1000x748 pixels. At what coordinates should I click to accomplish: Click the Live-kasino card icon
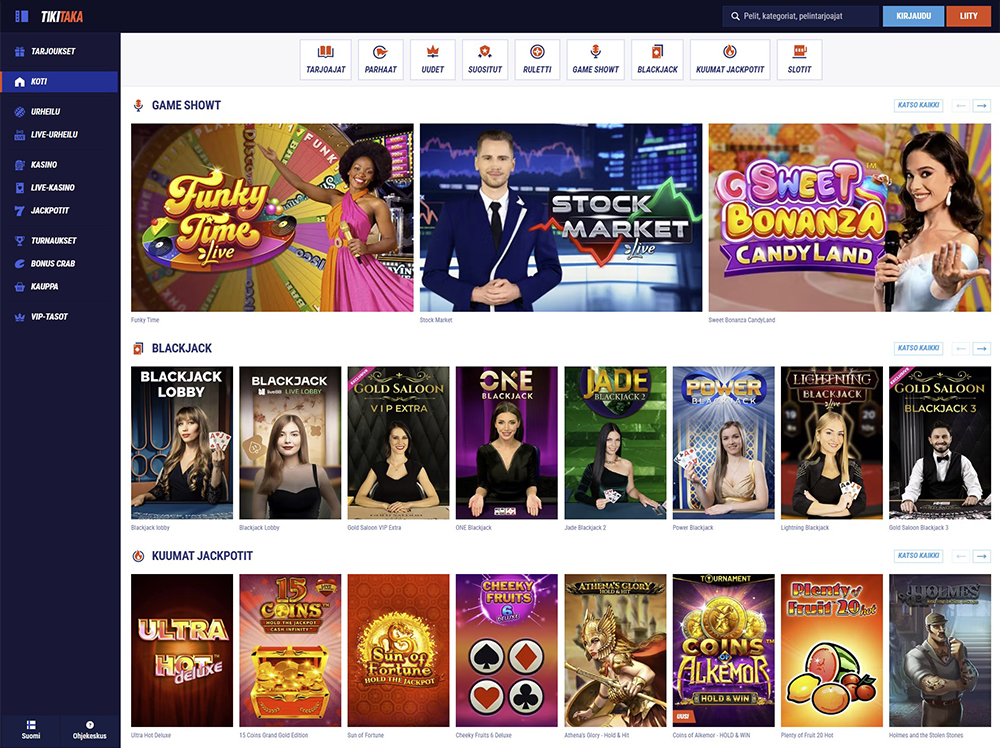tap(20, 187)
